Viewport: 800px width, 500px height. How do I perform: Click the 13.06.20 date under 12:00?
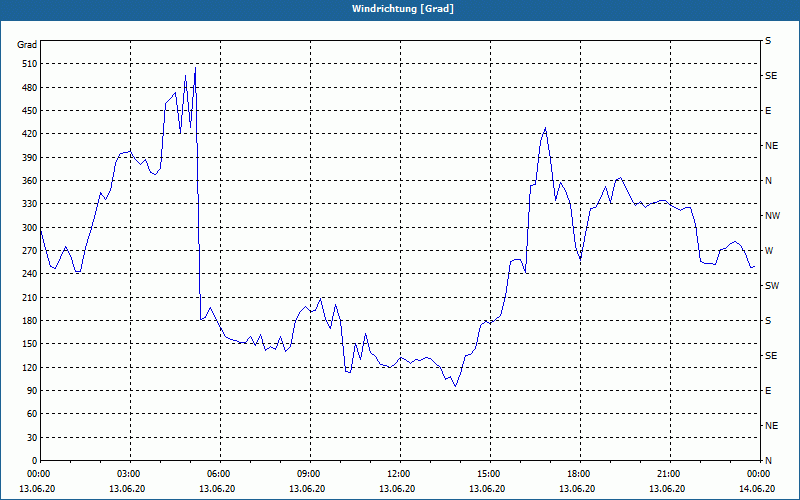(397, 489)
